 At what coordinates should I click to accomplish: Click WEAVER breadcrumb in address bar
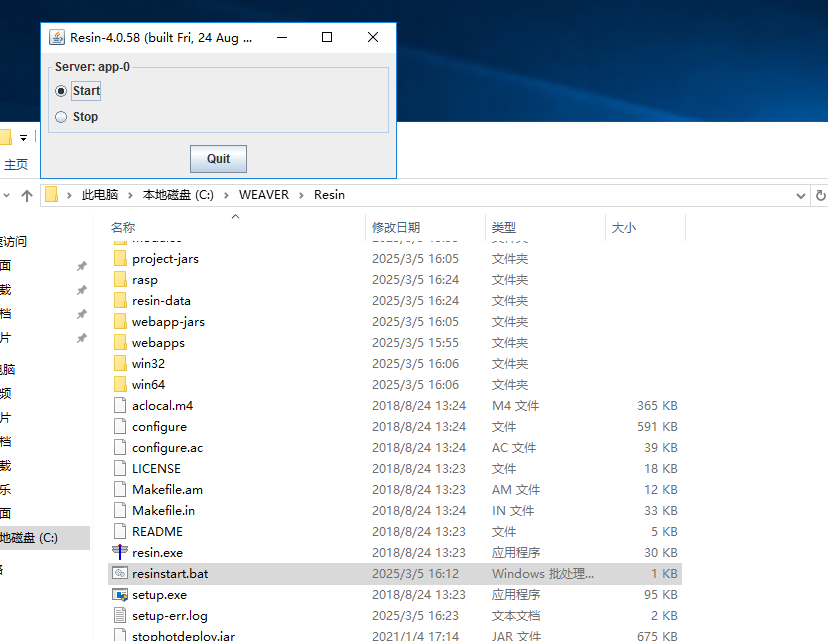[264, 195]
